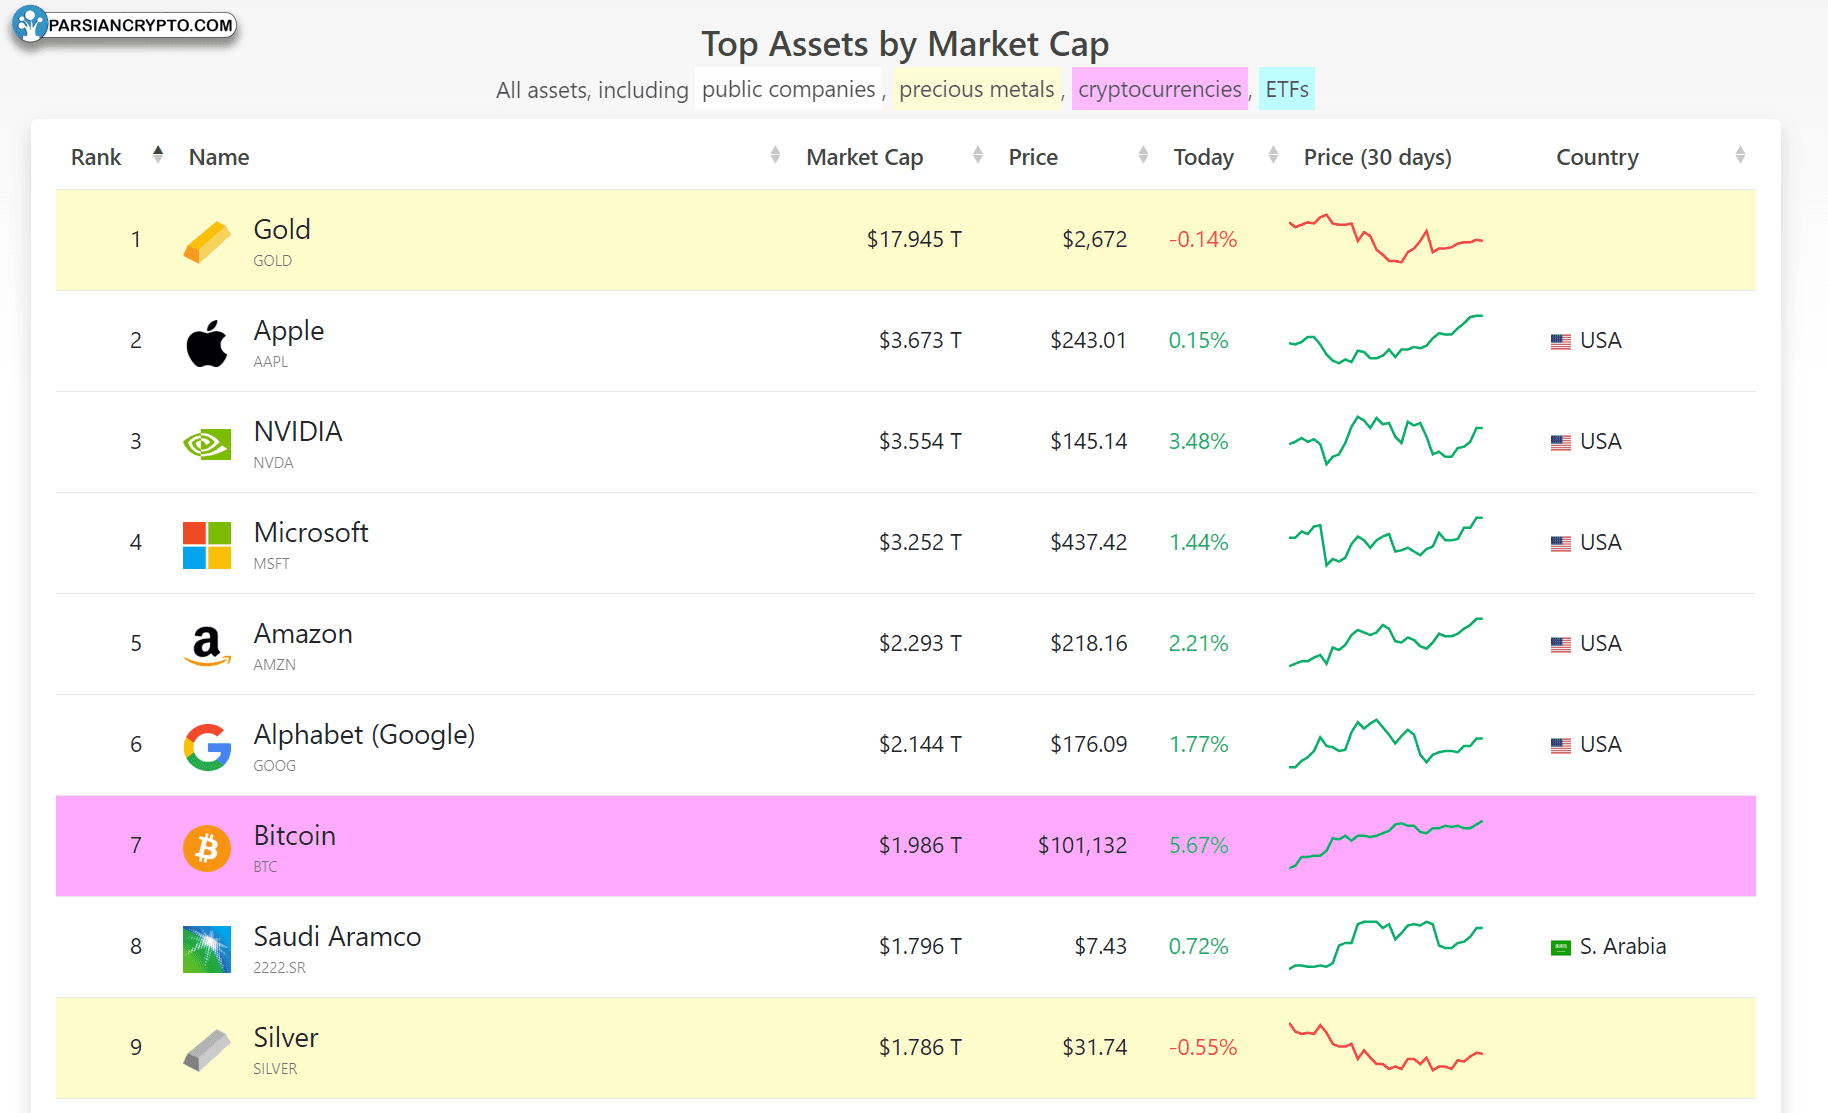Image resolution: width=1828 pixels, height=1113 pixels.
Task: Click the Apple logo icon
Action: pos(207,343)
